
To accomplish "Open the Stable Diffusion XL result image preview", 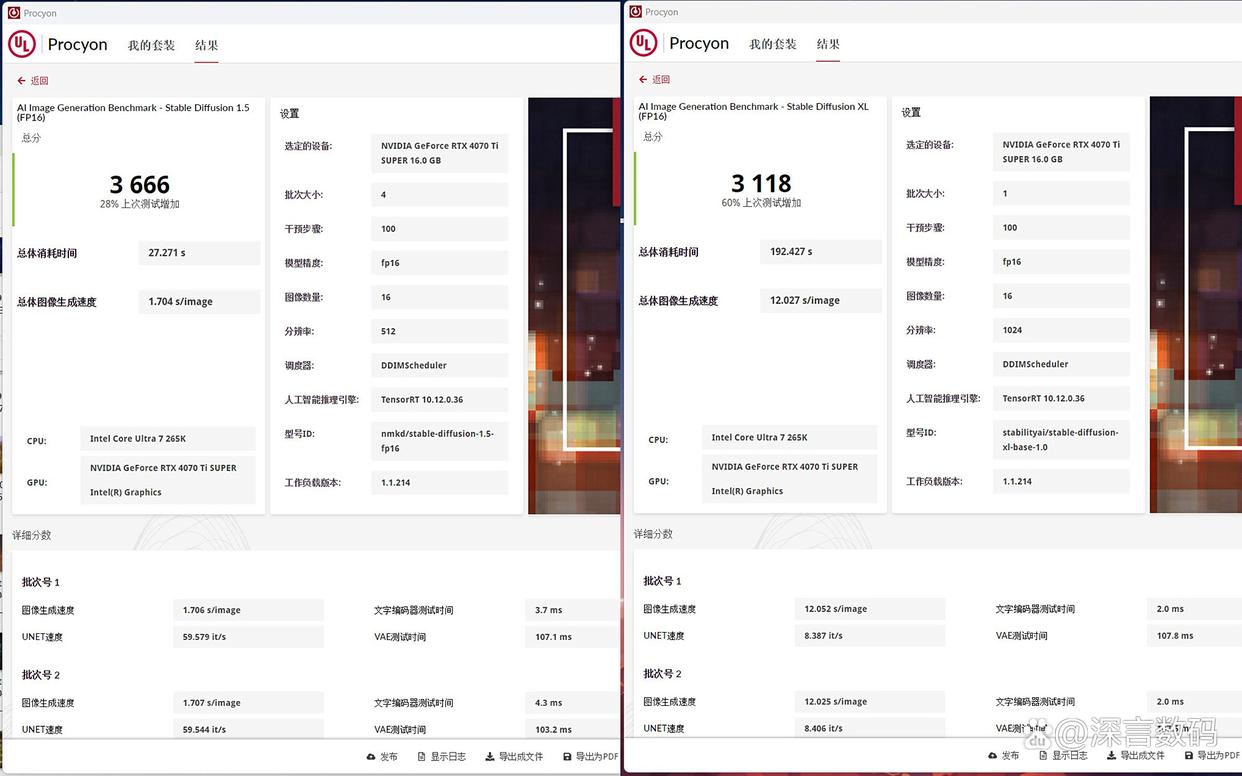I will (x=1195, y=304).
